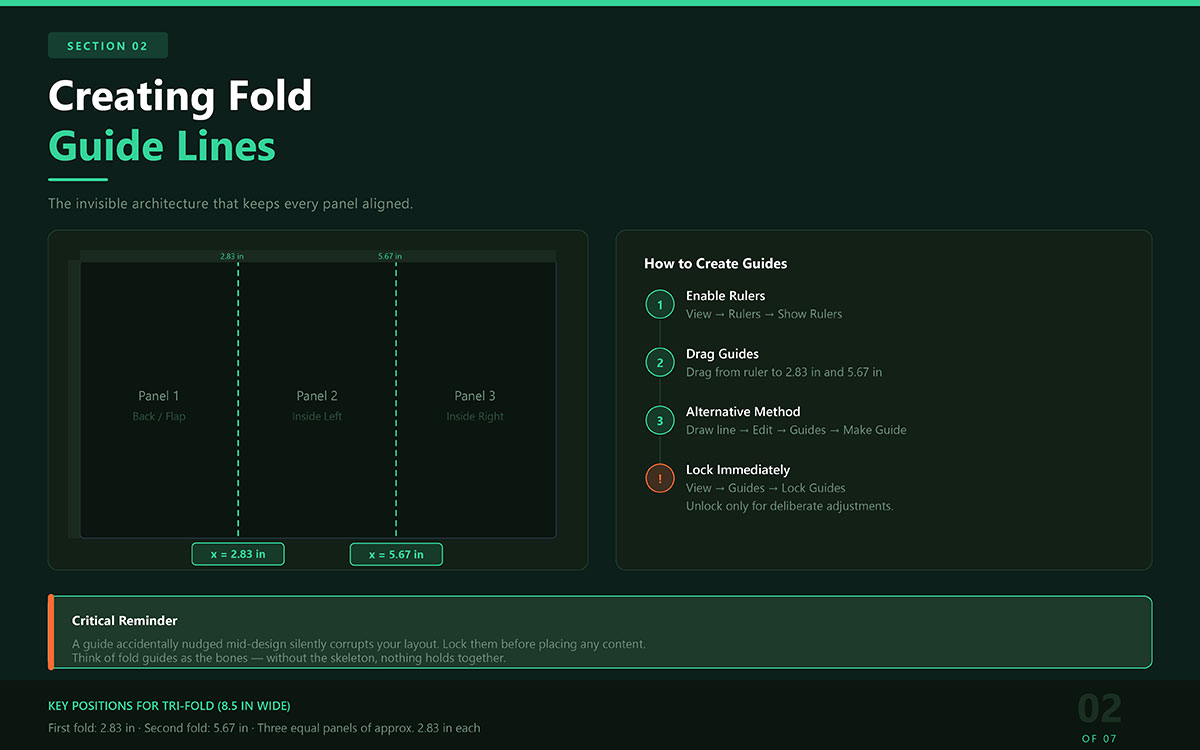The height and width of the screenshot is (750, 1200).
Task: Click Unlock only for deliberate adjustments text
Action: coord(790,506)
